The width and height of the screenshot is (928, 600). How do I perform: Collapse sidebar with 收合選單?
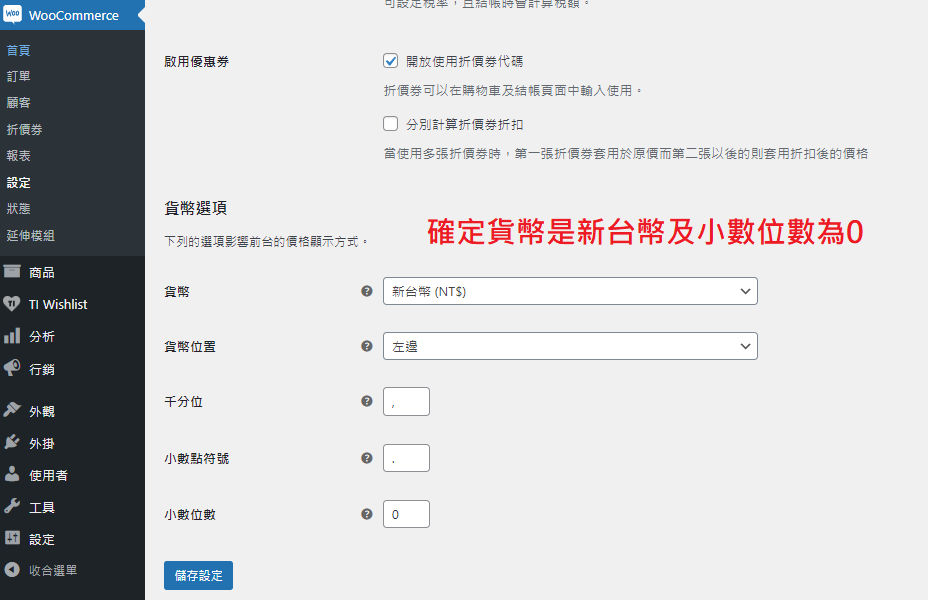[40, 570]
